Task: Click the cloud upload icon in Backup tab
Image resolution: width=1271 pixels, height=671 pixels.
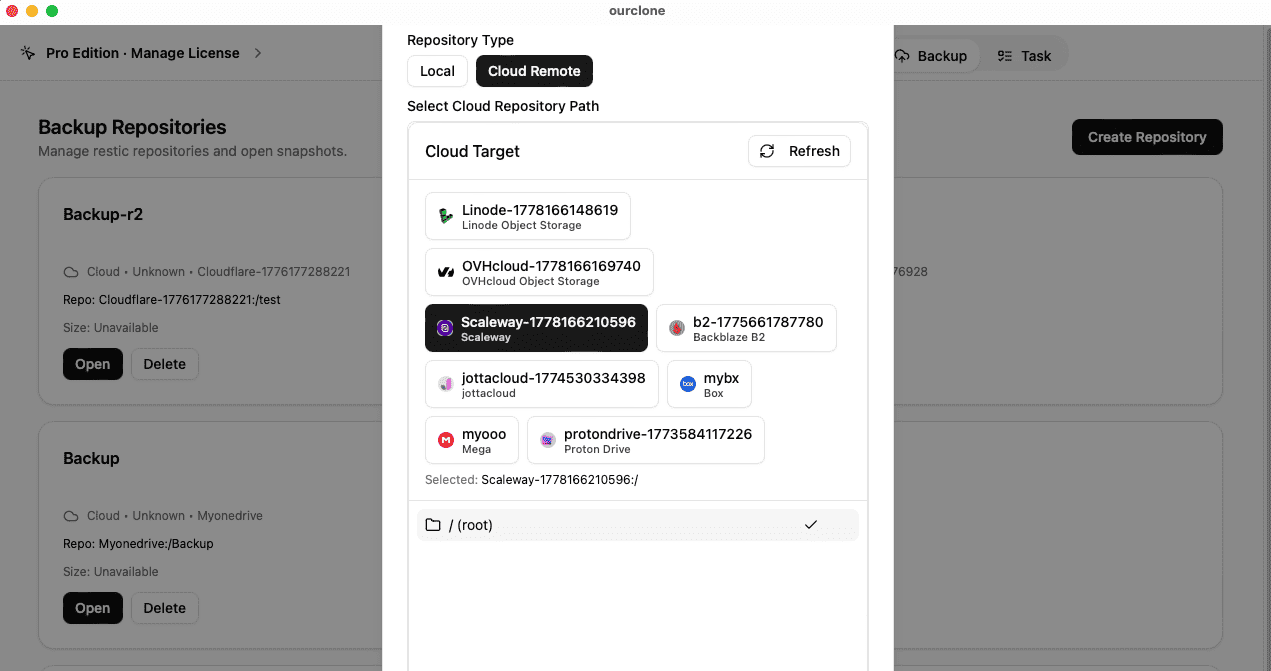Action: (902, 55)
